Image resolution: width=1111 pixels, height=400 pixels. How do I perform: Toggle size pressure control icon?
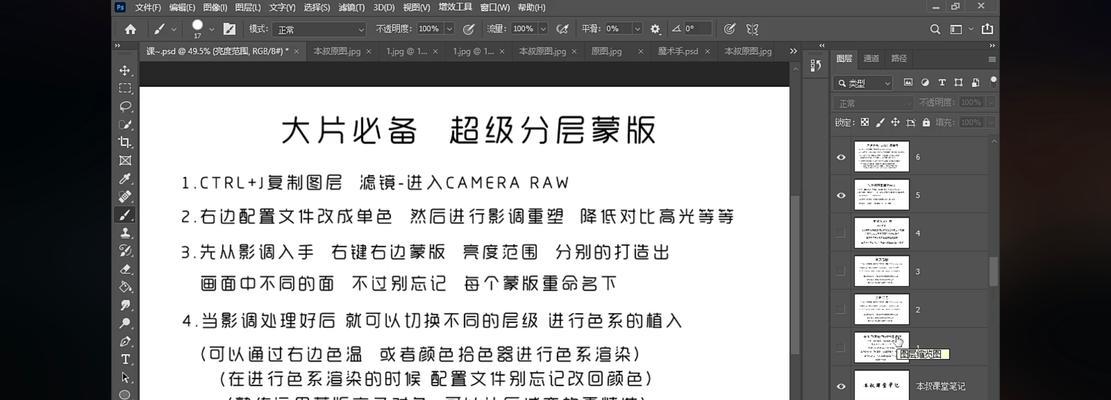(x=729, y=29)
